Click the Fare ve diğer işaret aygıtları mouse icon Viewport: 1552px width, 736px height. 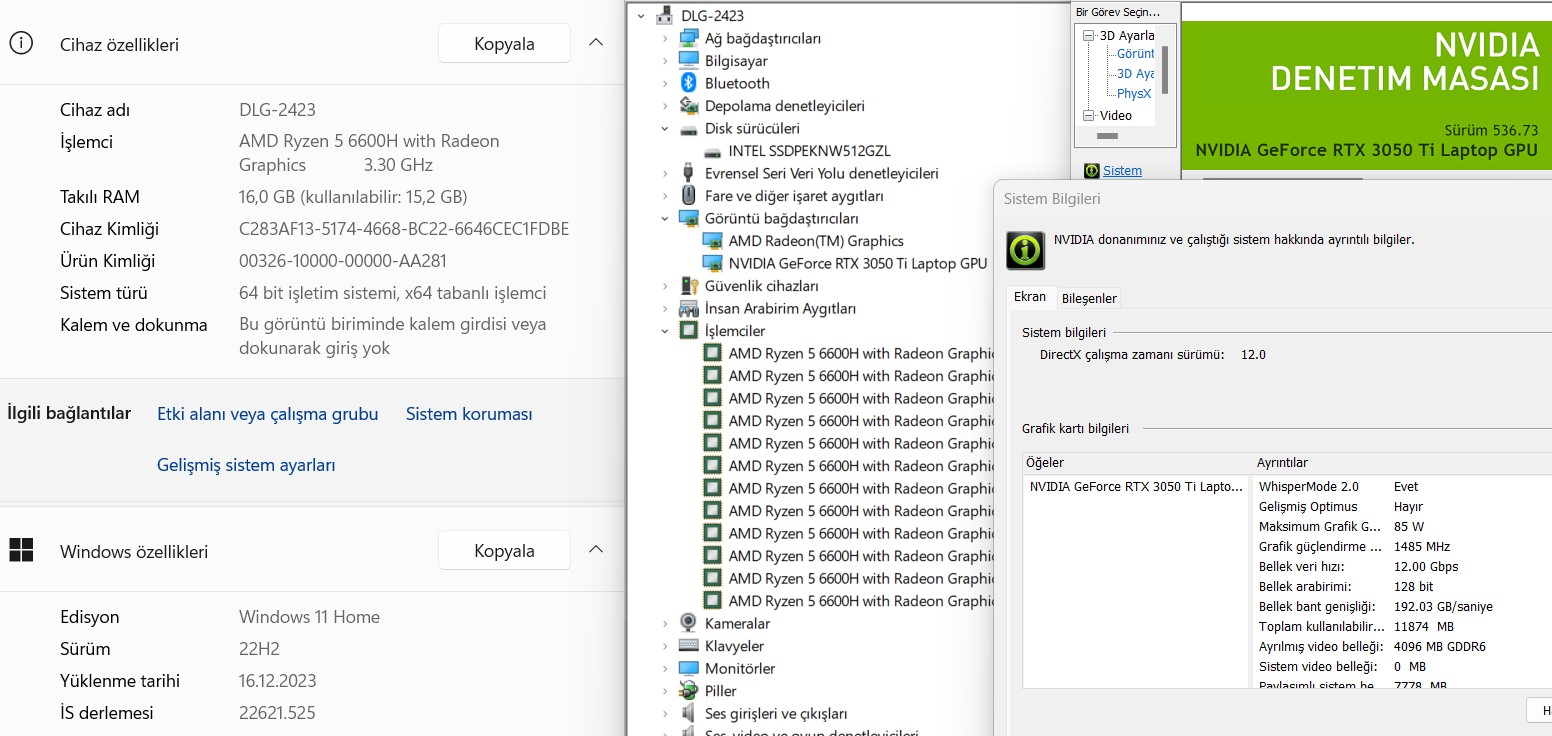pos(688,196)
